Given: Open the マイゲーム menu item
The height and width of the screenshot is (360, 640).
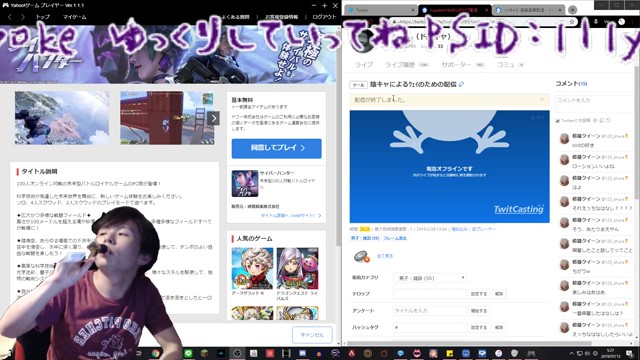Looking at the screenshot, I should click(x=75, y=17).
